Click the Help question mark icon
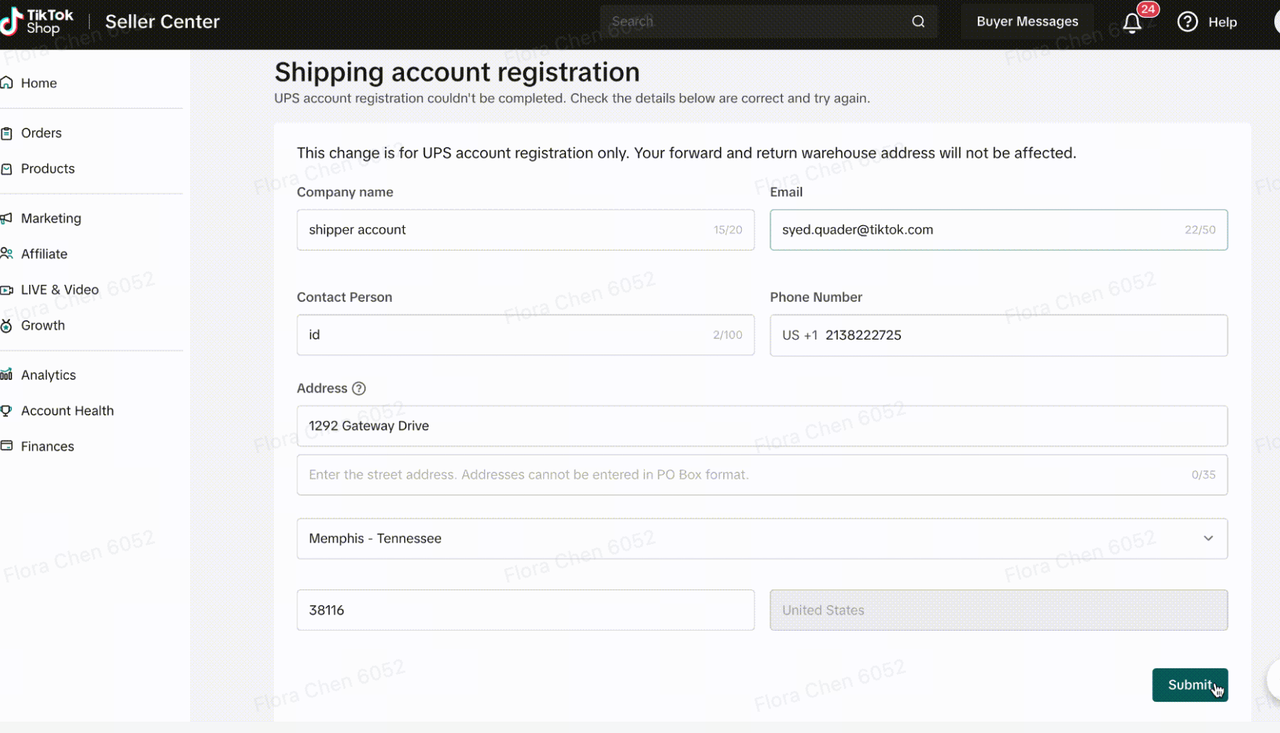 [1187, 22]
